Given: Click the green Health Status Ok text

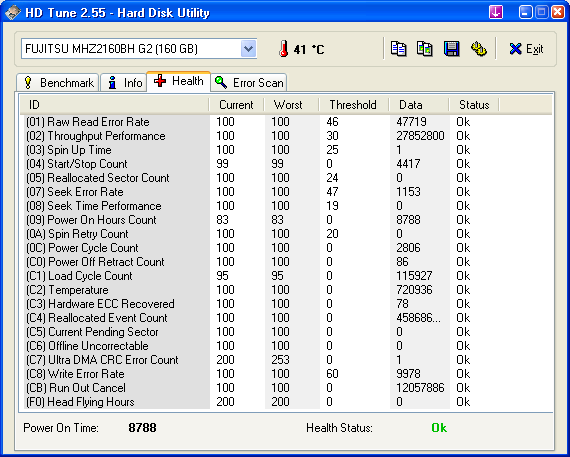Looking at the screenshot, I should tap(439, 428).
